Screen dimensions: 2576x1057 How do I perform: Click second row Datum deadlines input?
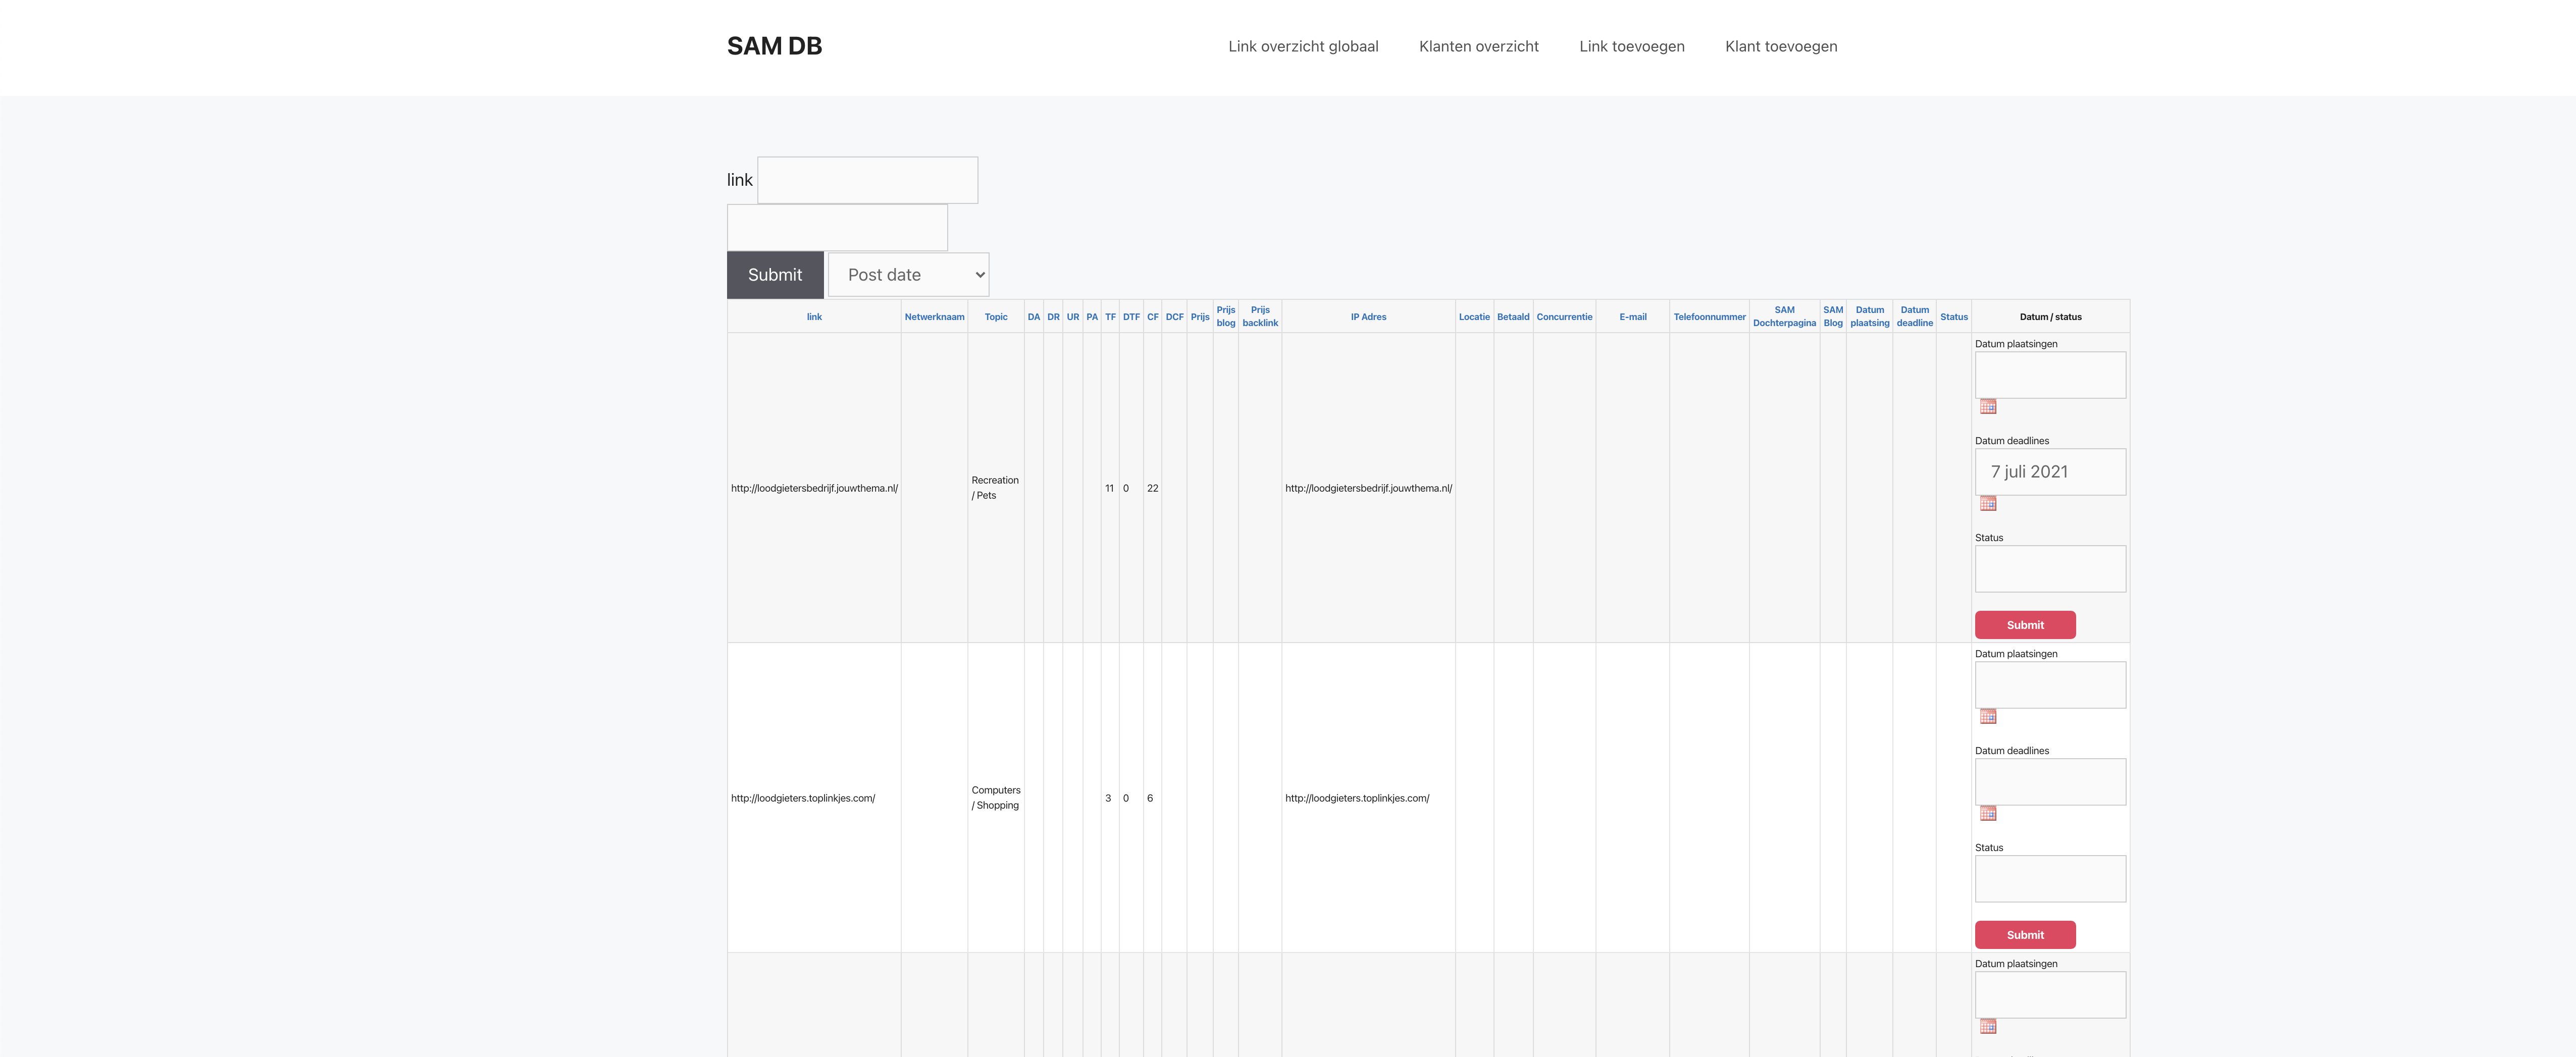pos(2050,782)
